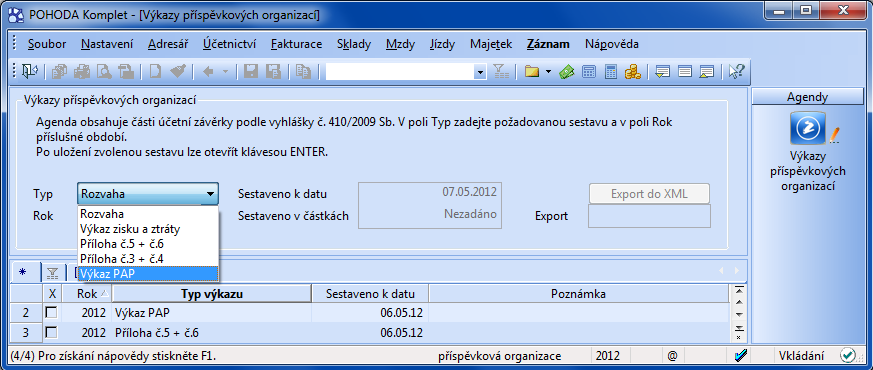Open the Sklady menu
This screenshot has width=873, height=370.
pos(354,44)
